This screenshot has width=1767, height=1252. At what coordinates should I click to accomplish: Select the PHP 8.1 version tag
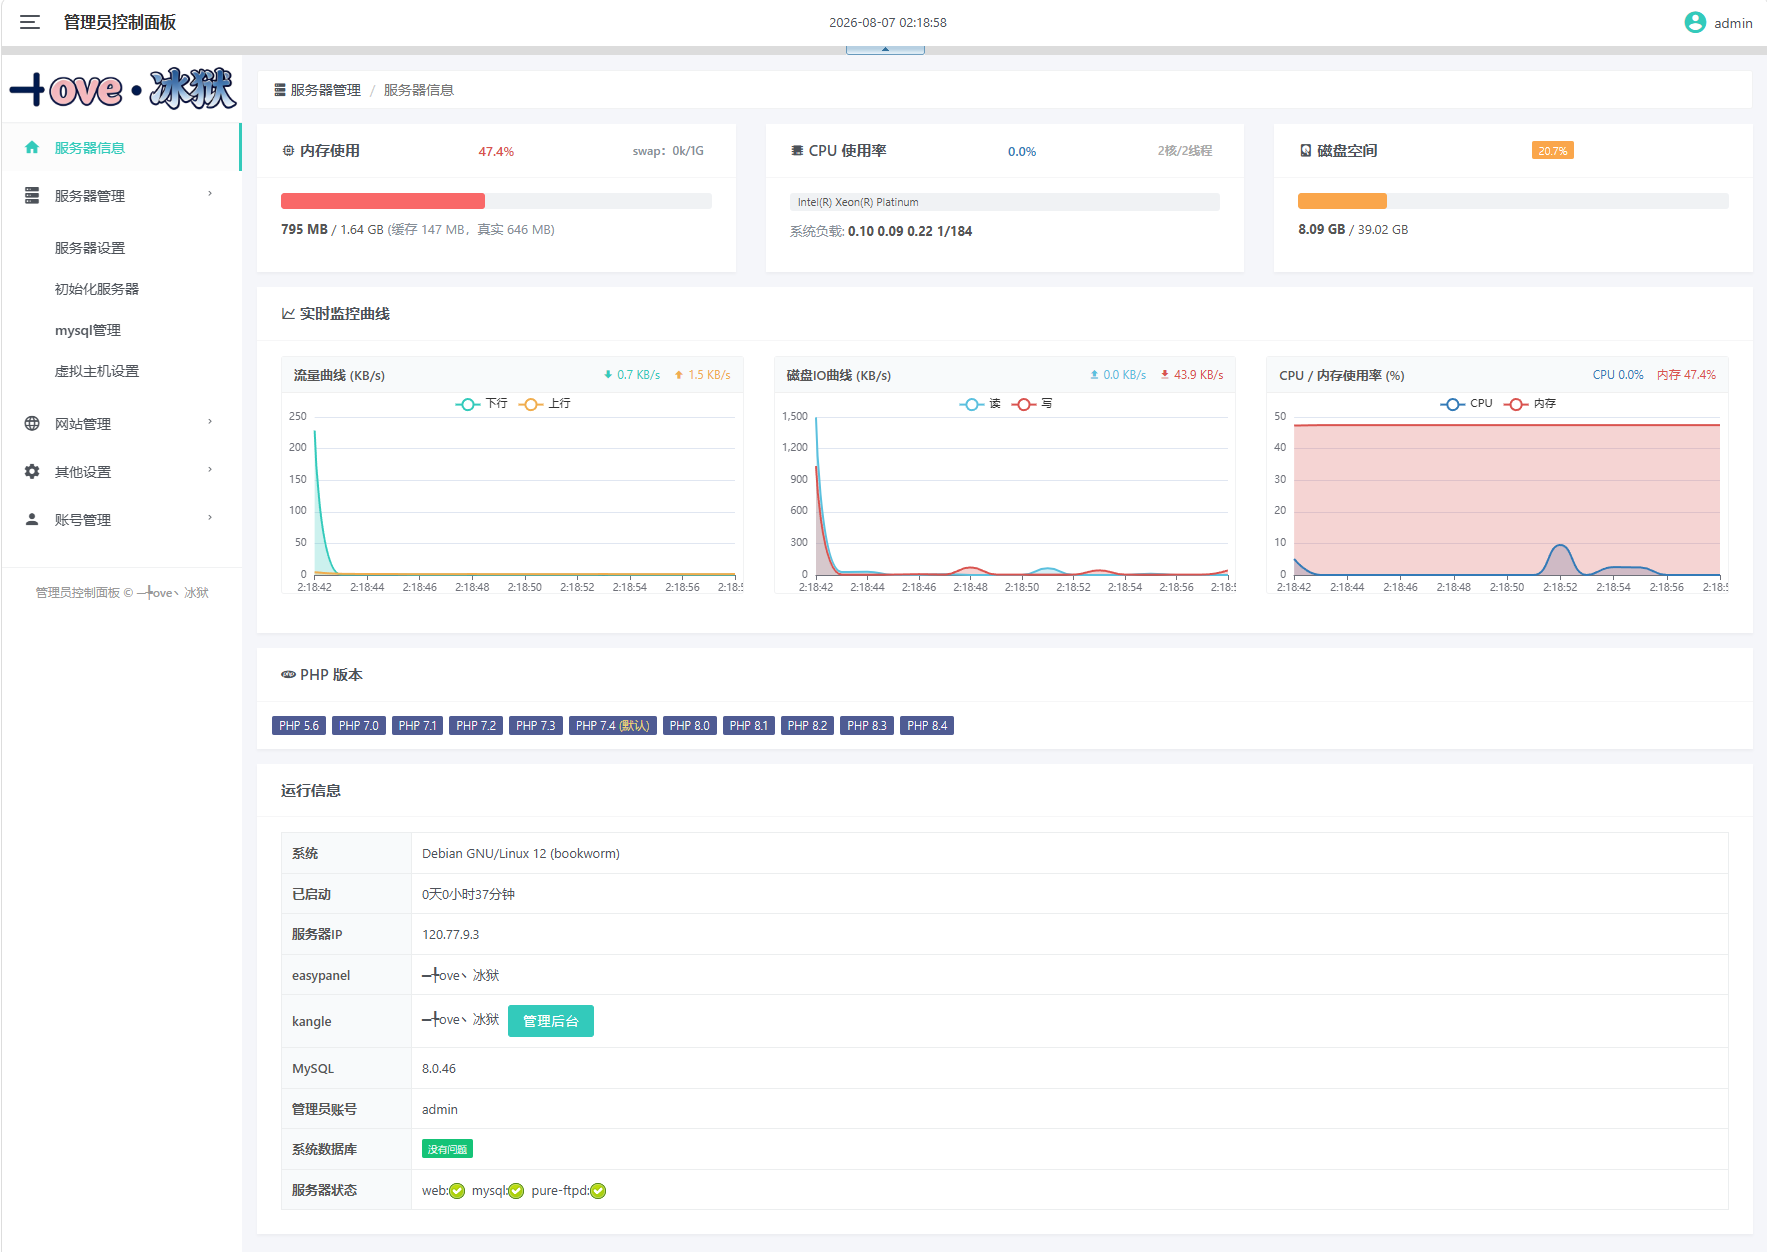[x=749, y=726]
